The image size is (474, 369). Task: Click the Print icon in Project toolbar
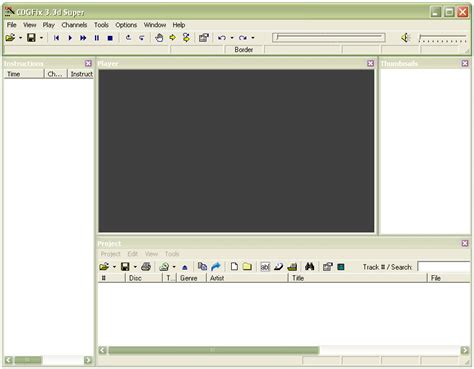(x=146, y=267)
